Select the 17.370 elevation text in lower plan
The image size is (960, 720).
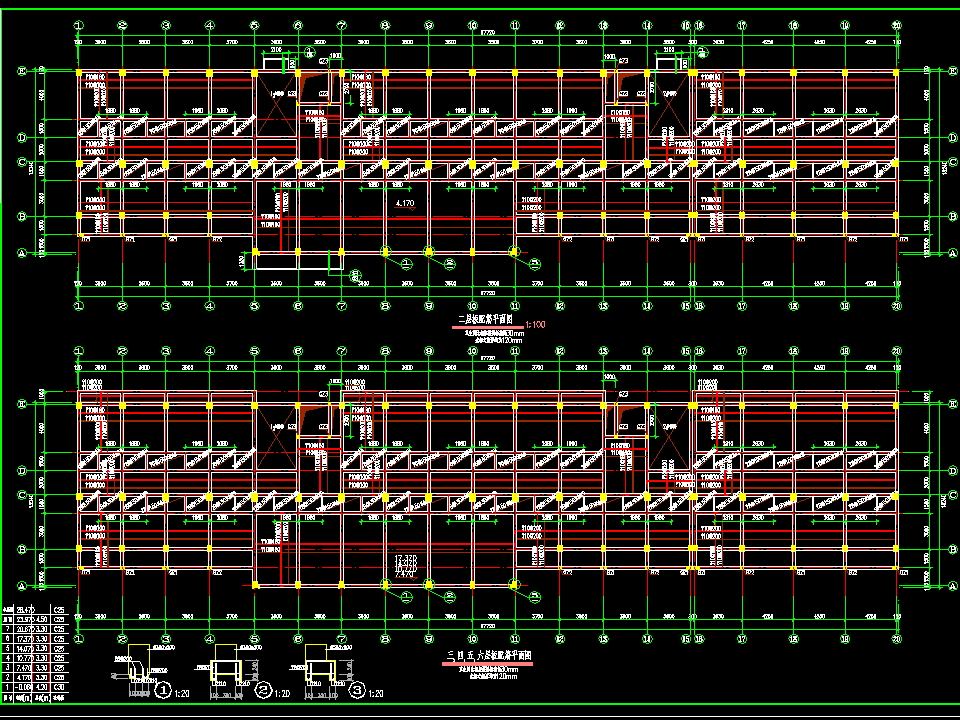[404, 556]
